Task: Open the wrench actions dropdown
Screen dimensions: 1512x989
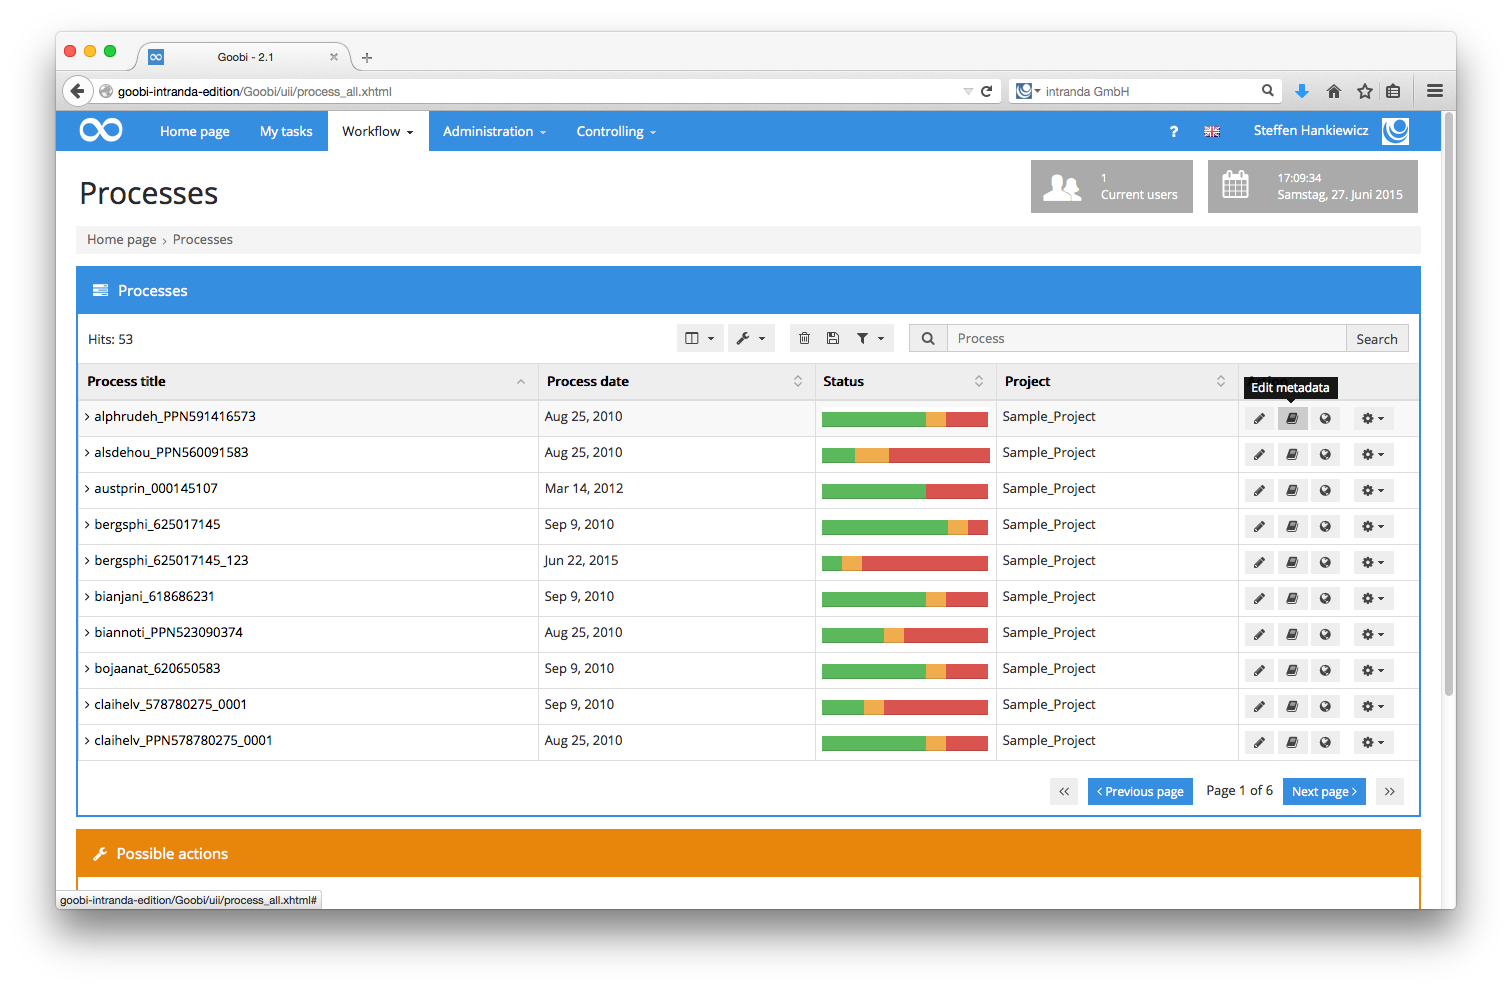Action: (x=751, y=338)
